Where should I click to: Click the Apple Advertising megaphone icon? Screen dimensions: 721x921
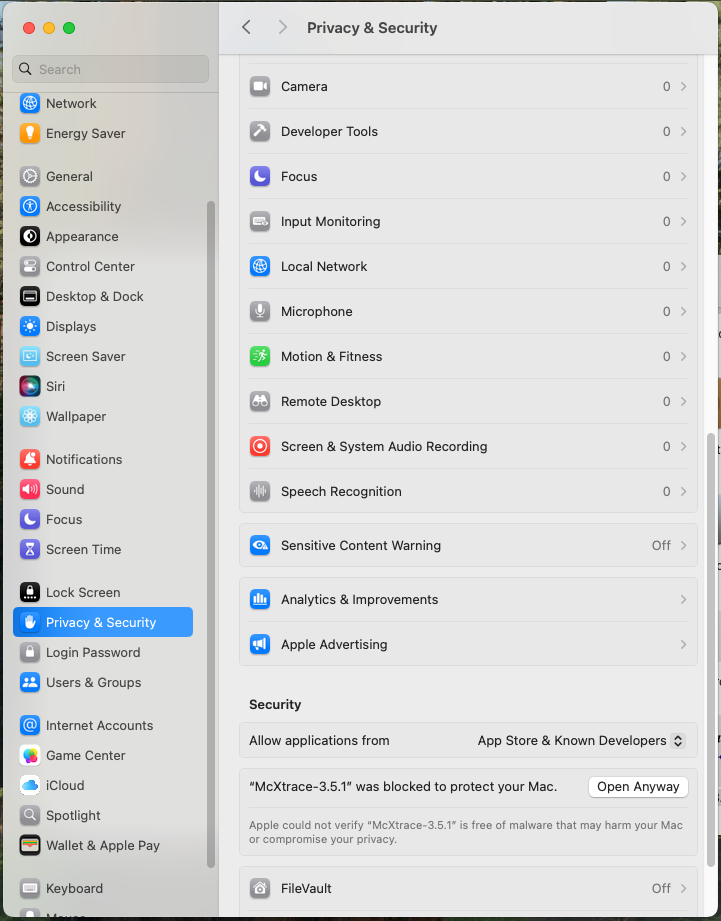[x=260, y=645]
